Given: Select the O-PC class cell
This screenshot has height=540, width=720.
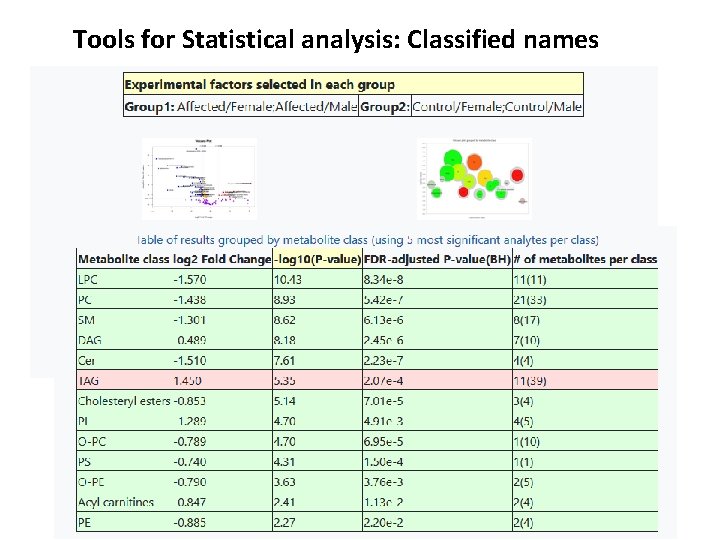Looking at the screenshot, I should click(x=92, y=441).
